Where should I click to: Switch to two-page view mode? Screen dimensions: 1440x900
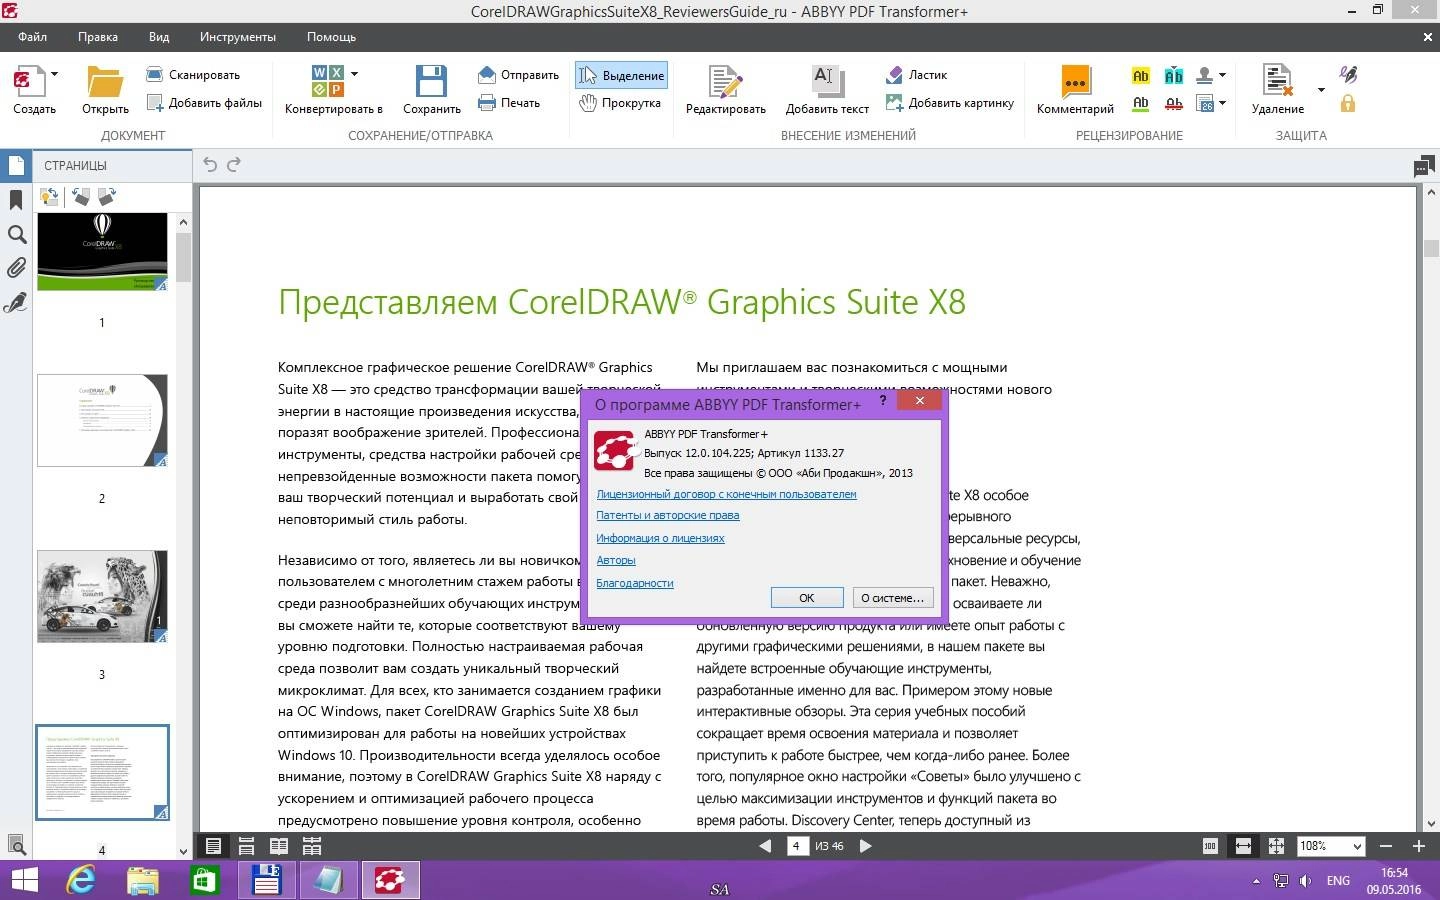pyautogui.click(x=279, y=846)
